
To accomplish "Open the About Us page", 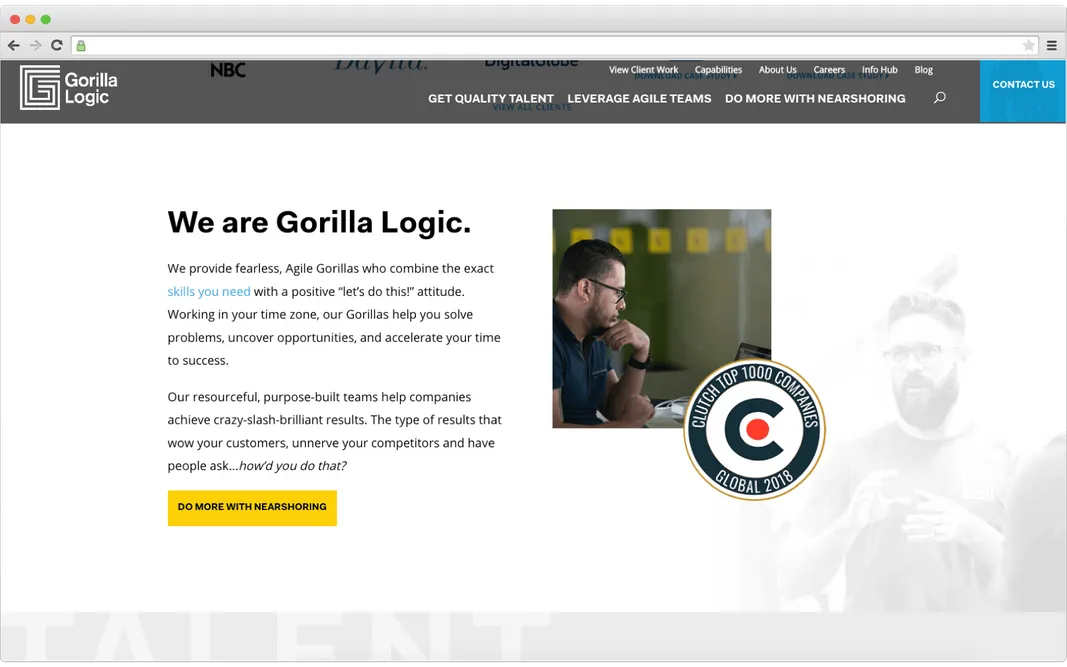I will 777,69.
